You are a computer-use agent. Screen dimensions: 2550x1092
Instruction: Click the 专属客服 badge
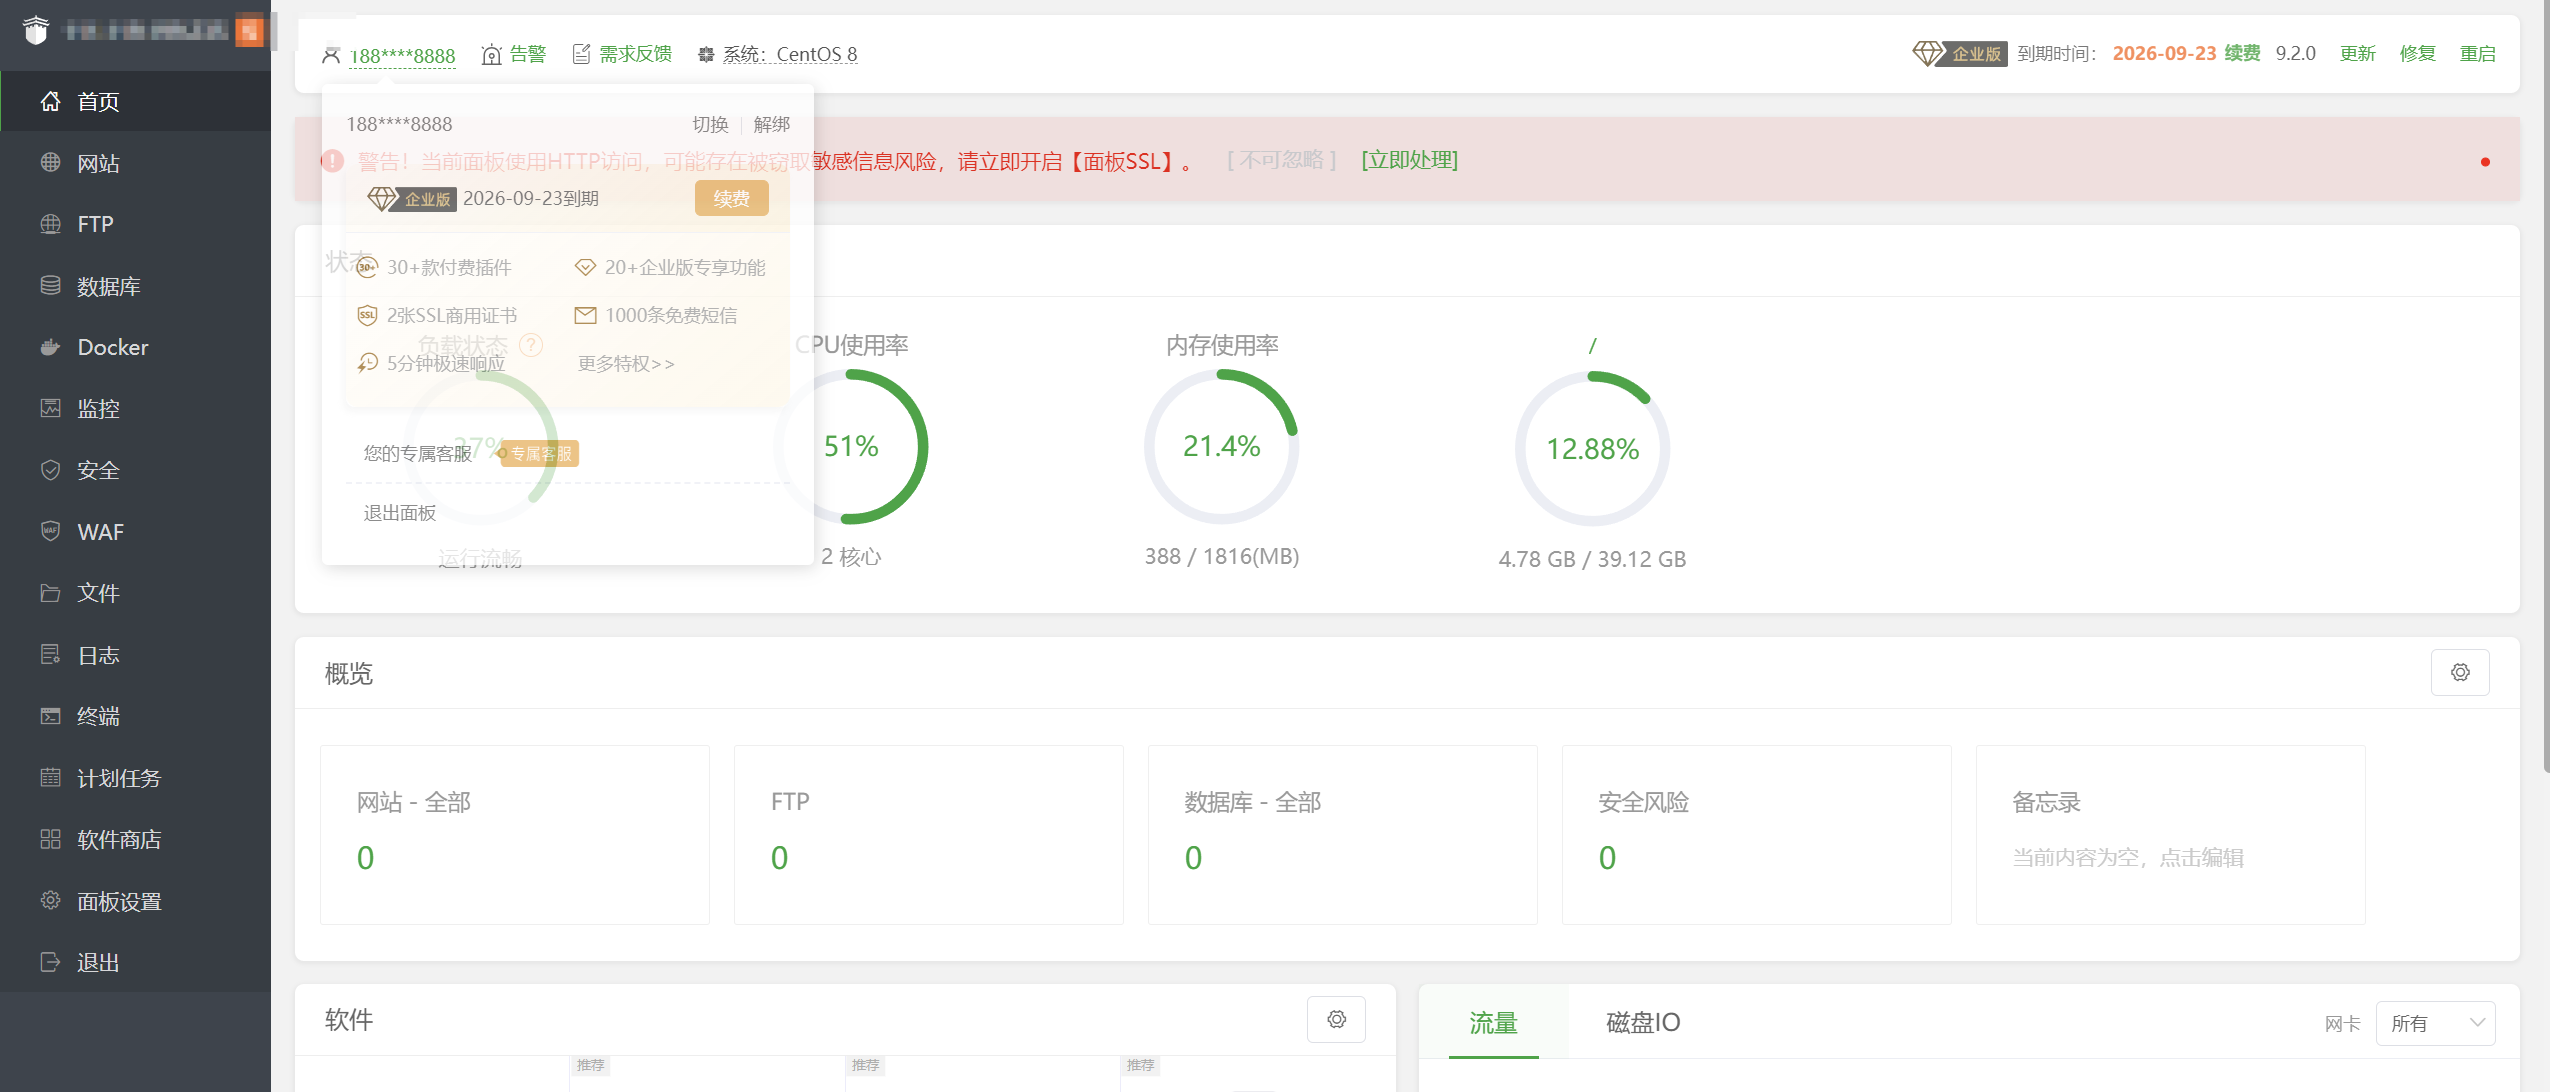click(540, 453)
